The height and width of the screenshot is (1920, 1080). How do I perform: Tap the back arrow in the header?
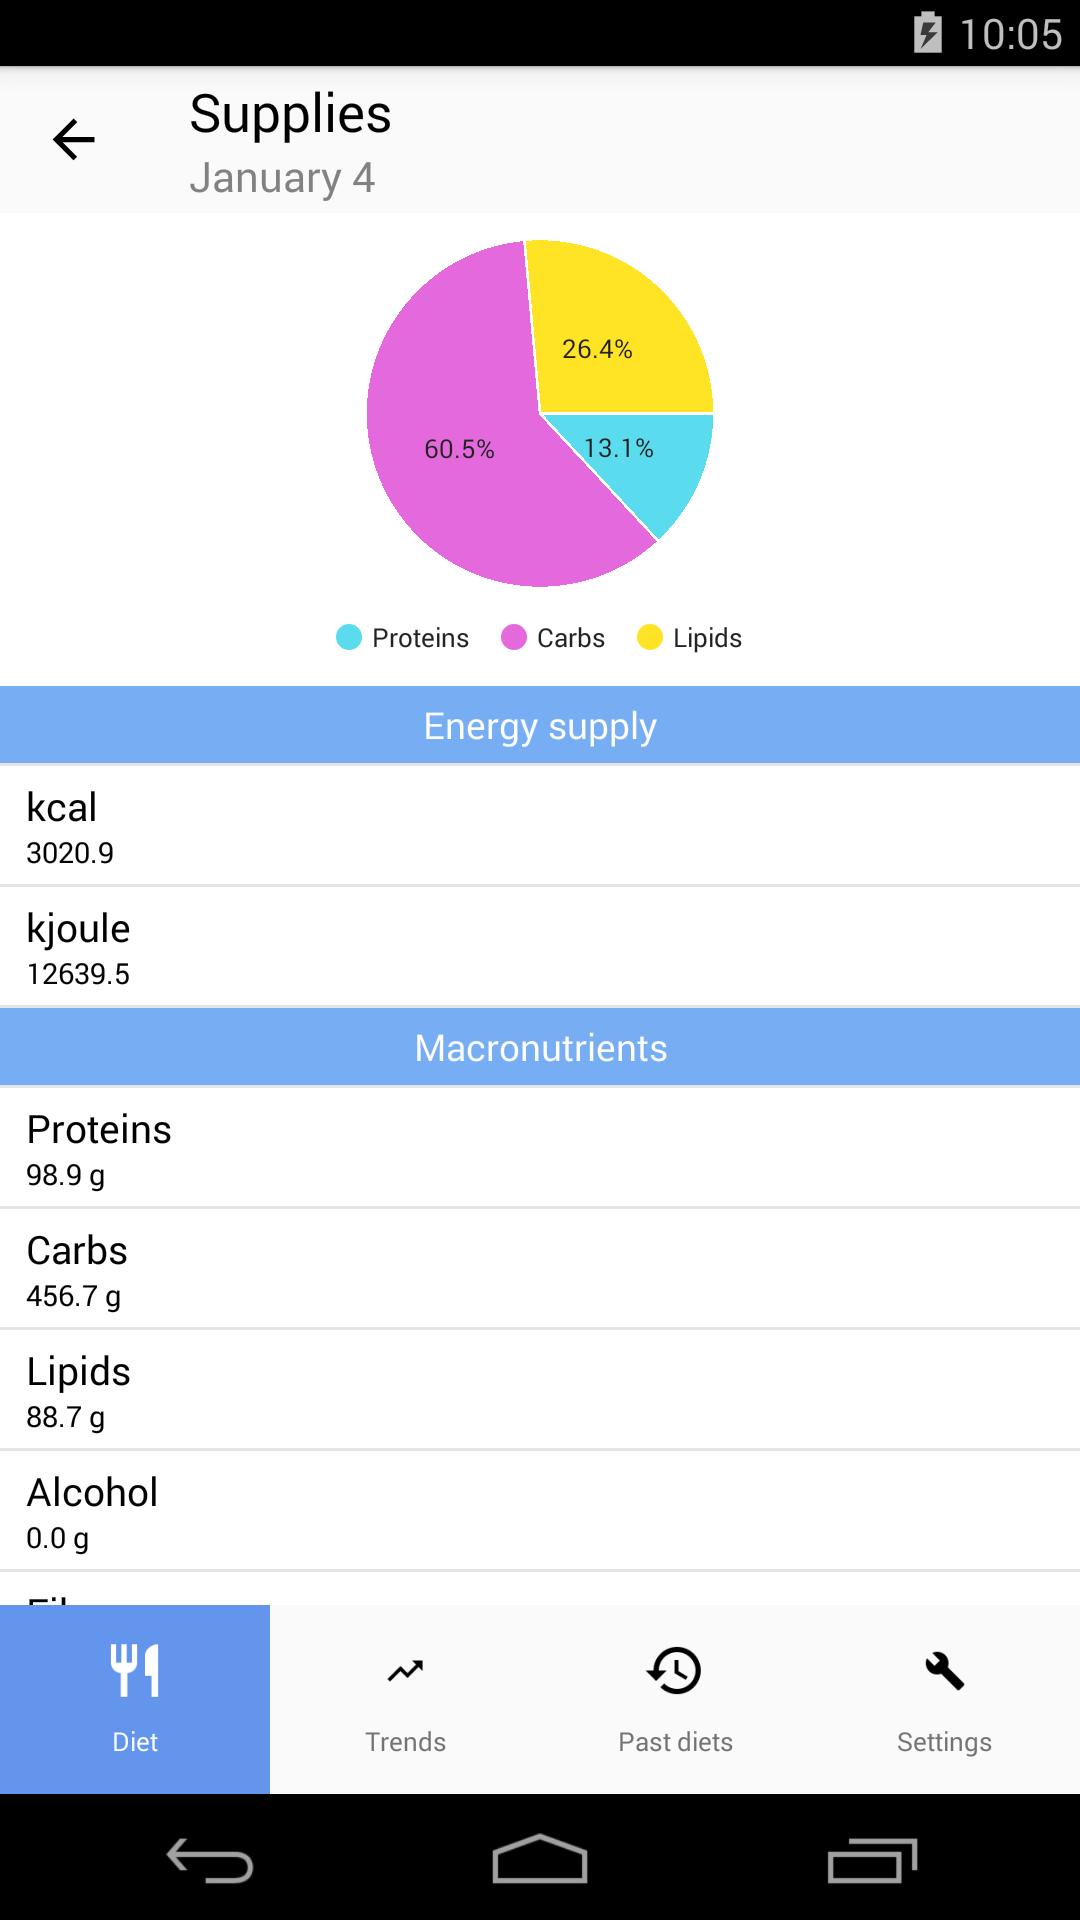tap(74, 139)
